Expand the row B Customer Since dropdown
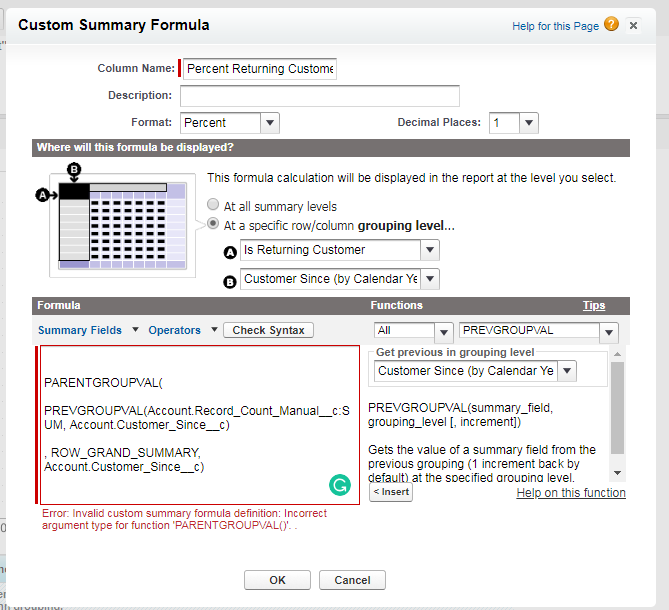Viewport: 669px width, 610px height. [x=340, y=279]
